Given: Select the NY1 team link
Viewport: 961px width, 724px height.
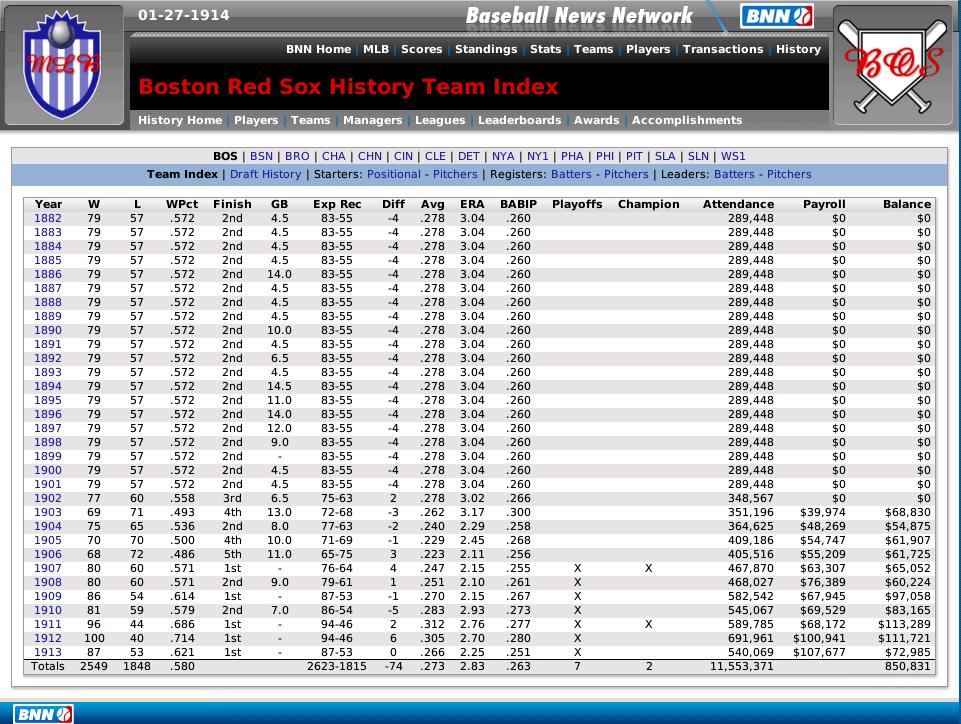Looking at the screenshot, I should tap(537, 156).
